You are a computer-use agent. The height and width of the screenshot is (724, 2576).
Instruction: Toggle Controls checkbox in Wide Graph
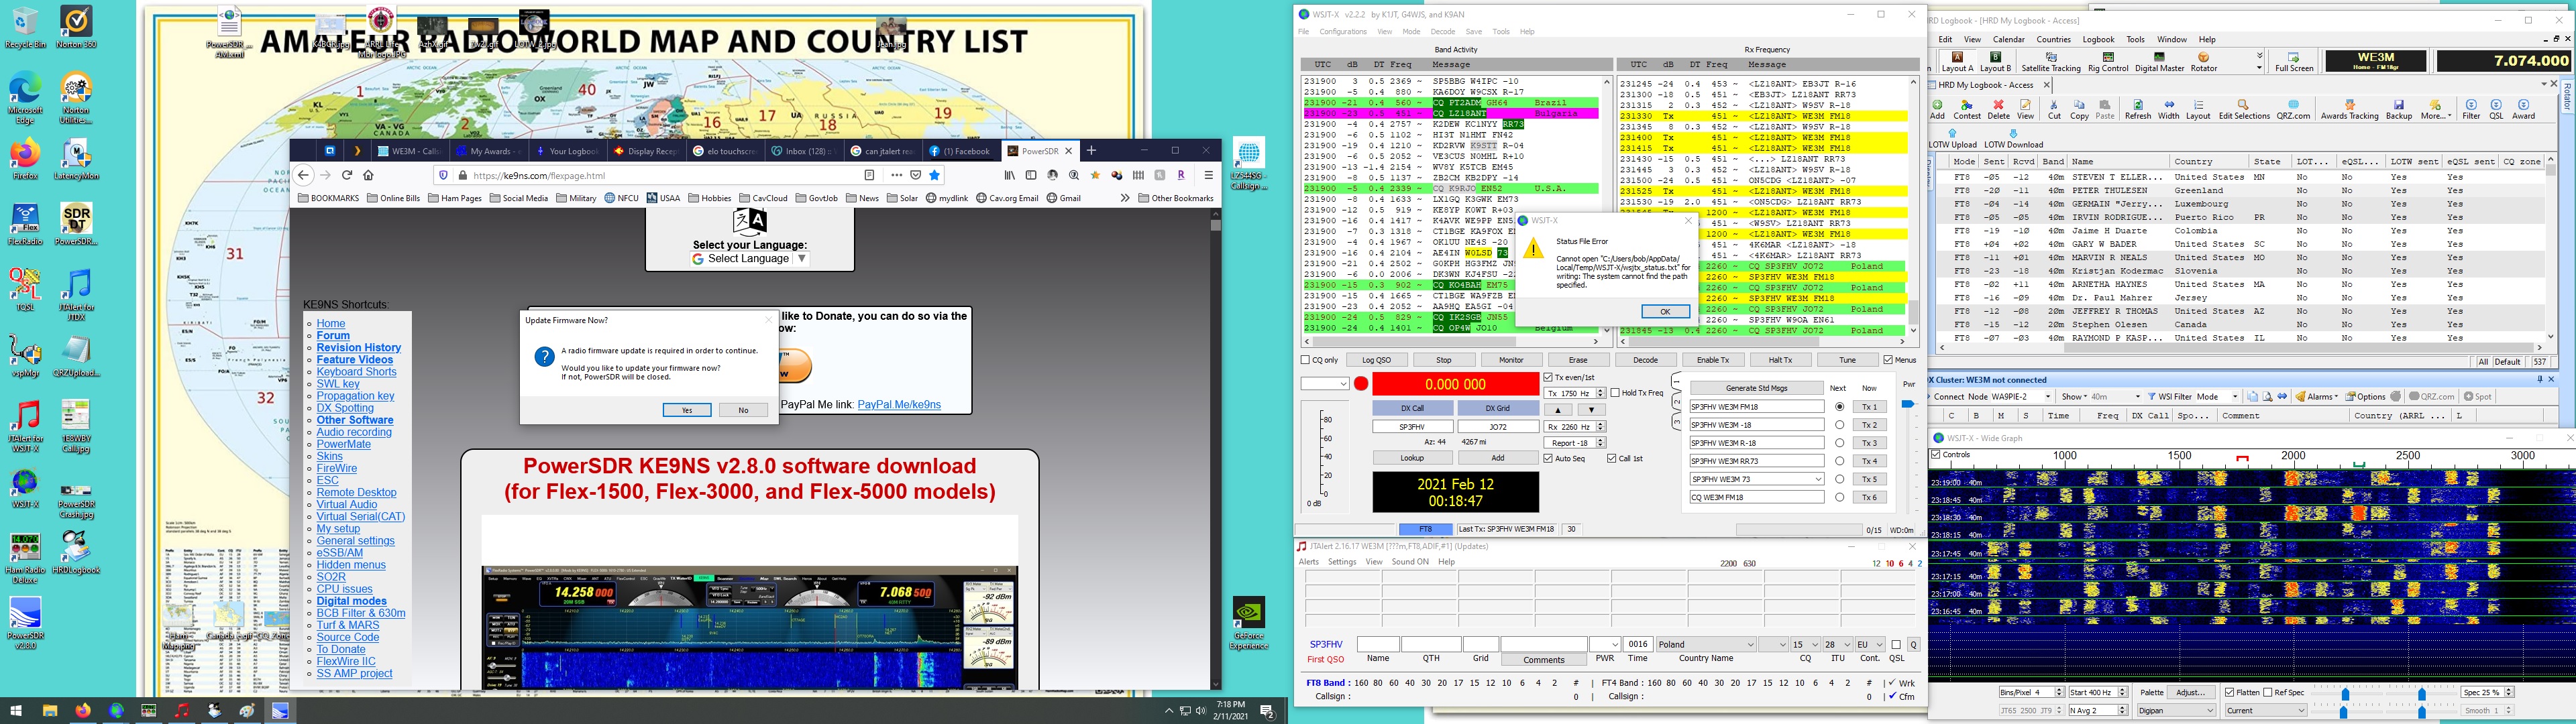point(1936,455)
